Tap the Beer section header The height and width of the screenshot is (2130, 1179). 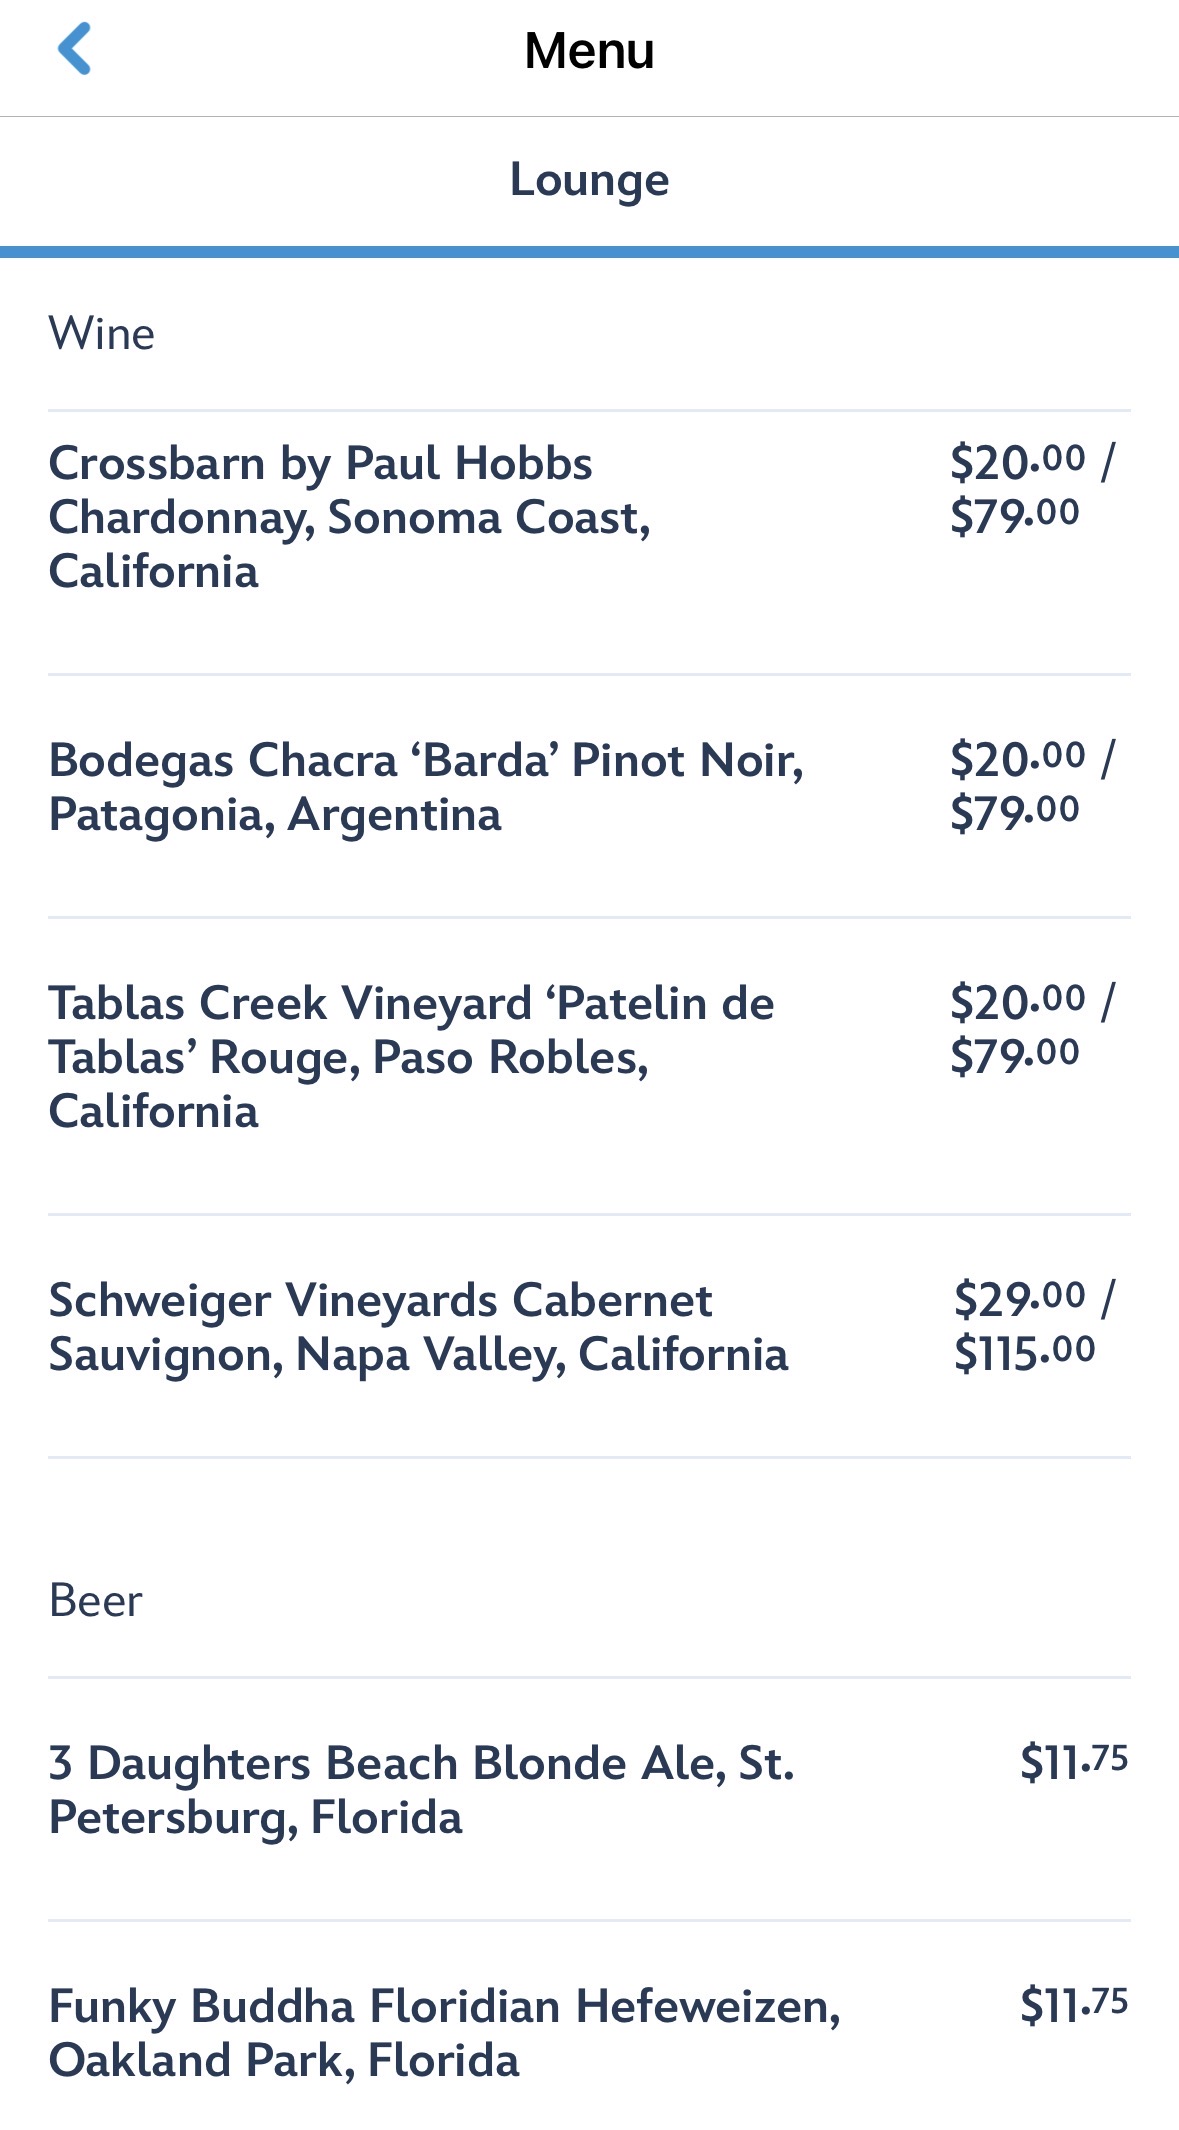tap(96, 1601)
